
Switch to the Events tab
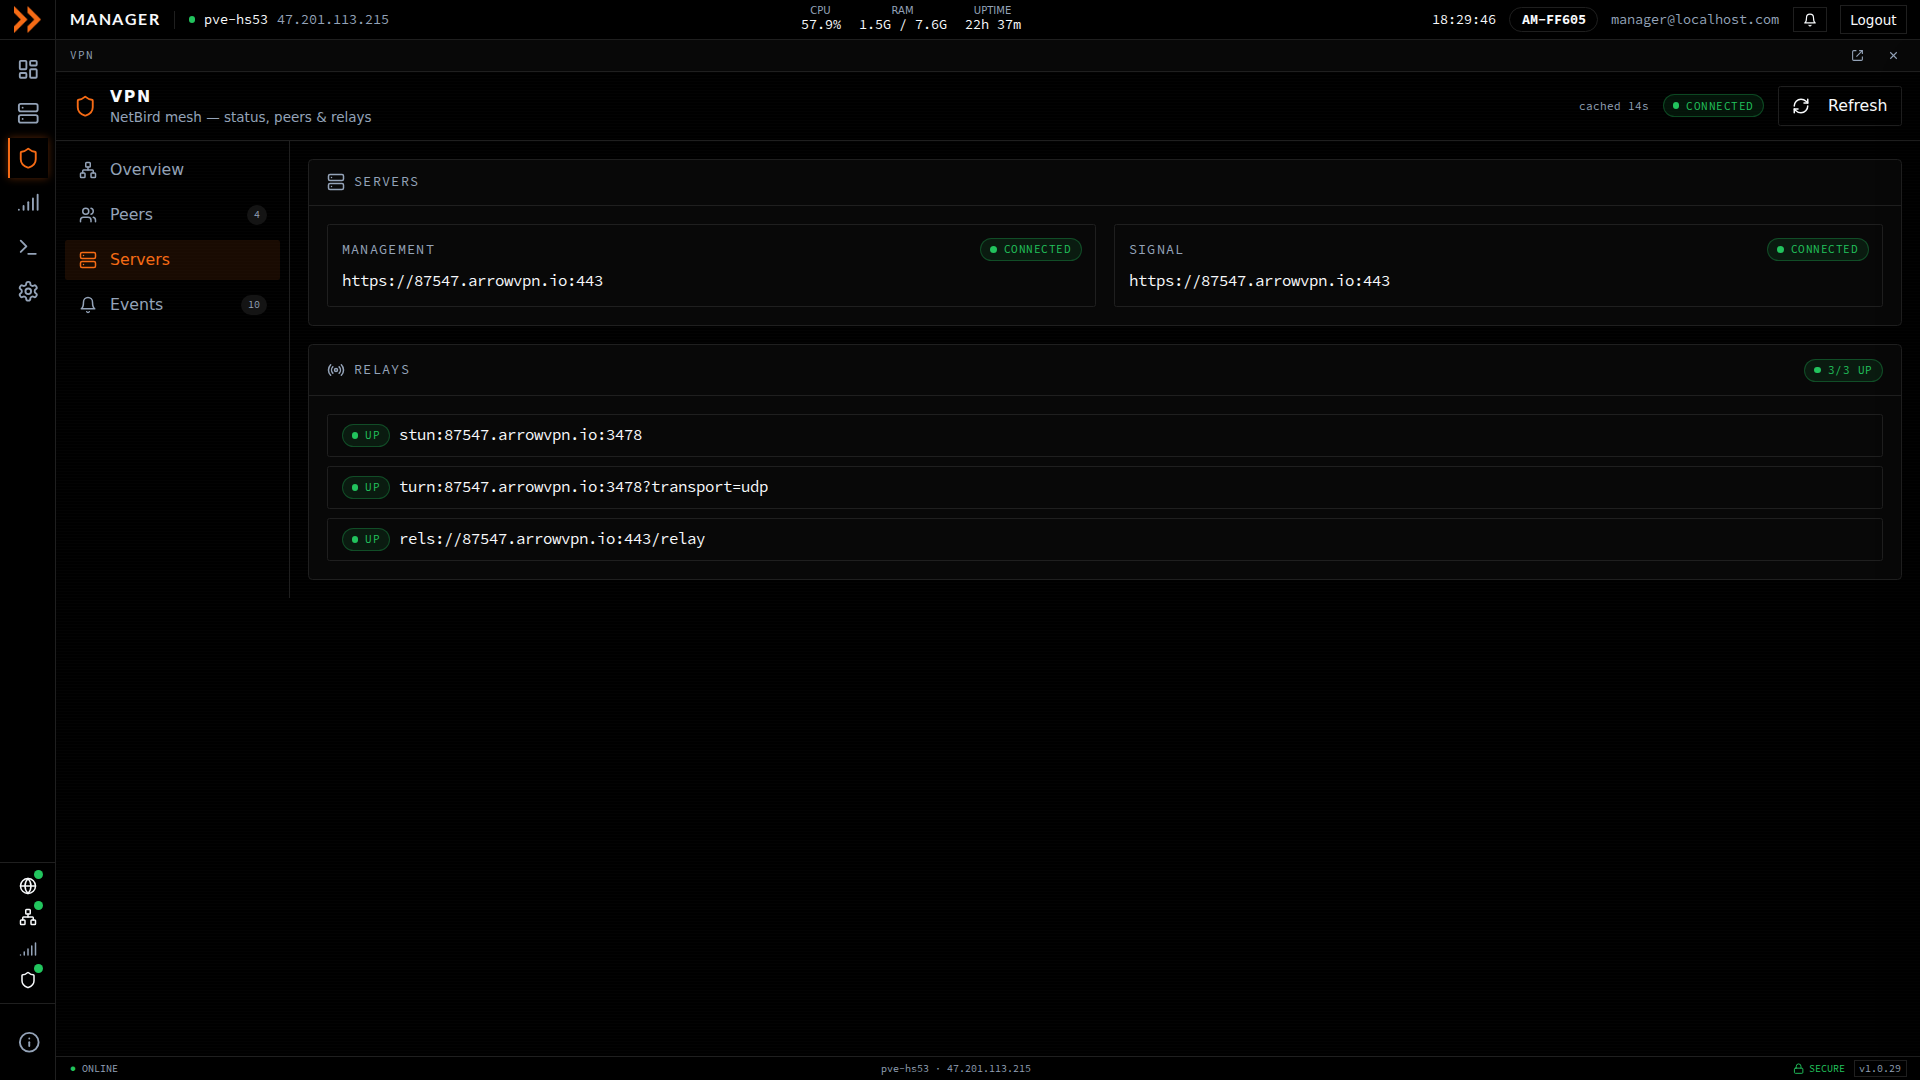click(x=172, y=305)
